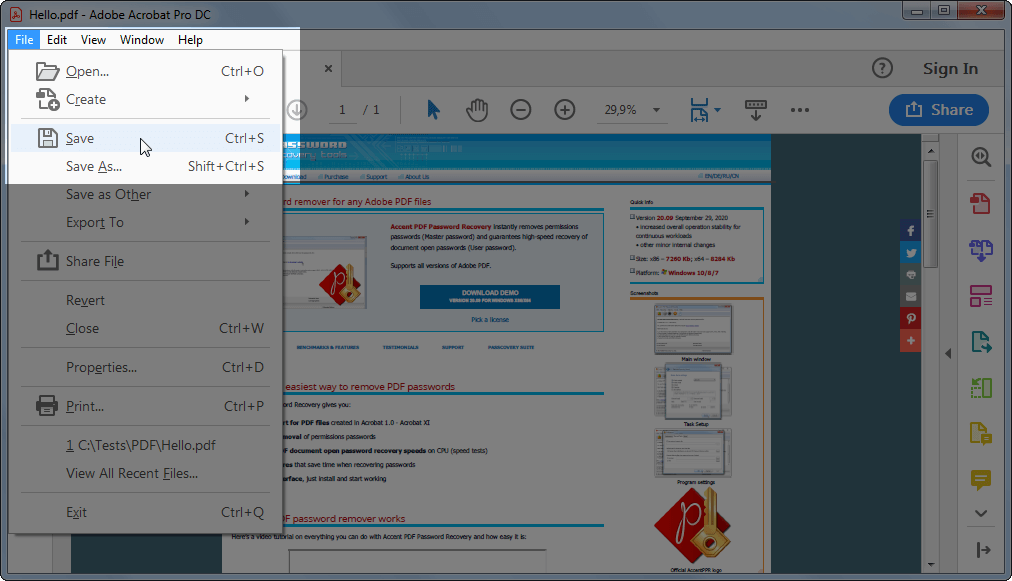Click the Official AccentPPR logo image
This screenshot has width=1012, height=581.
694,525
